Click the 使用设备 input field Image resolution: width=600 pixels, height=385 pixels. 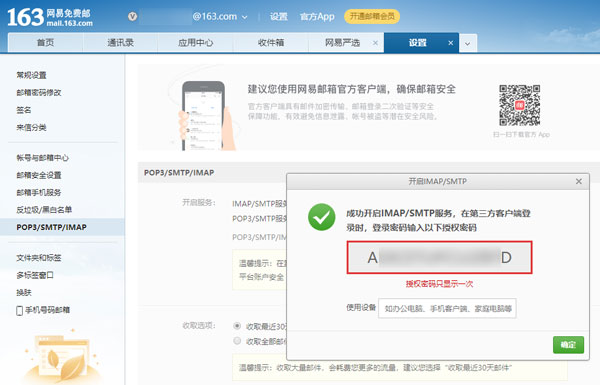(x=447, y=308)
